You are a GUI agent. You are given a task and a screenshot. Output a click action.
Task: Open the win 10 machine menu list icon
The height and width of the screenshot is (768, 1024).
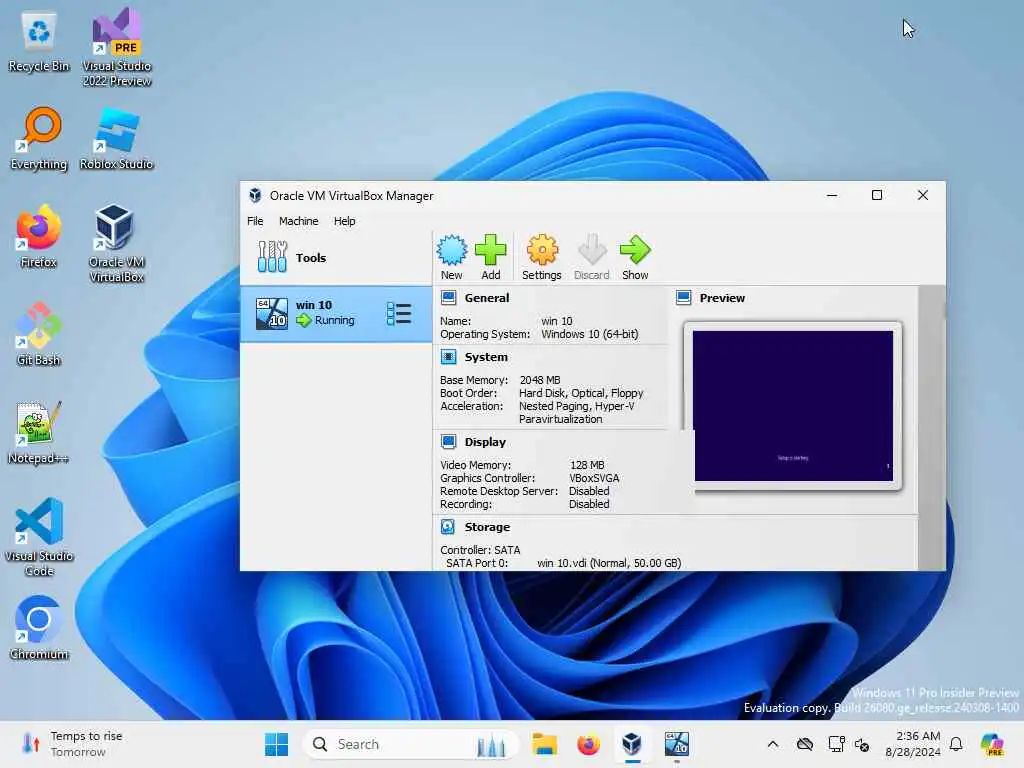click(x=398, y=313)
